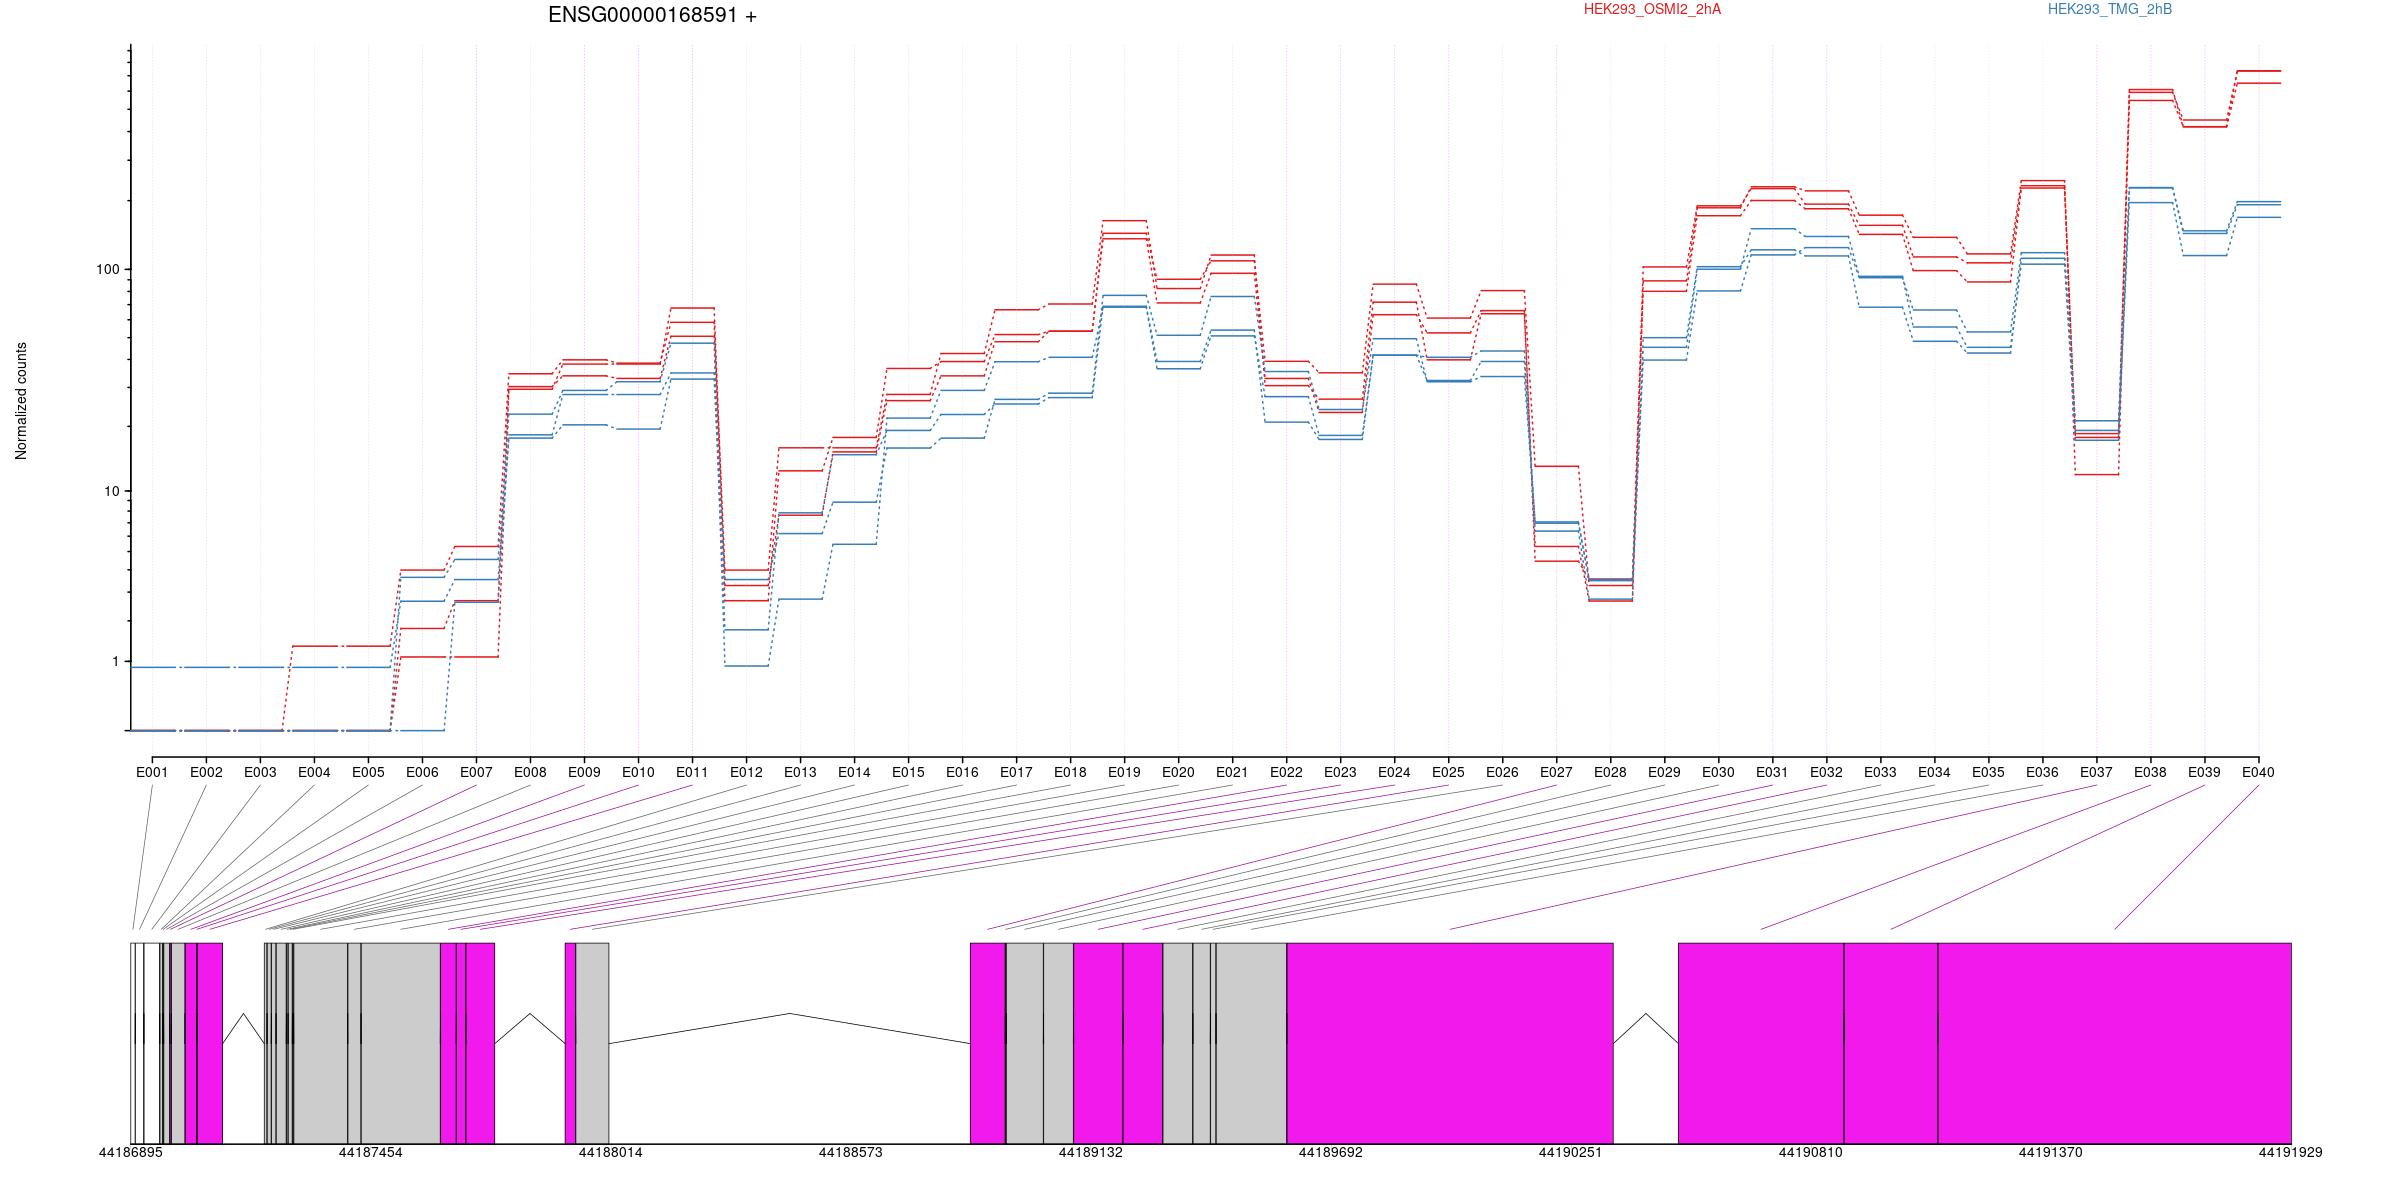The width and height of the screenshot is (2400, 1200).
Task: Select exon bin label E011
Action: coord(692,772)
